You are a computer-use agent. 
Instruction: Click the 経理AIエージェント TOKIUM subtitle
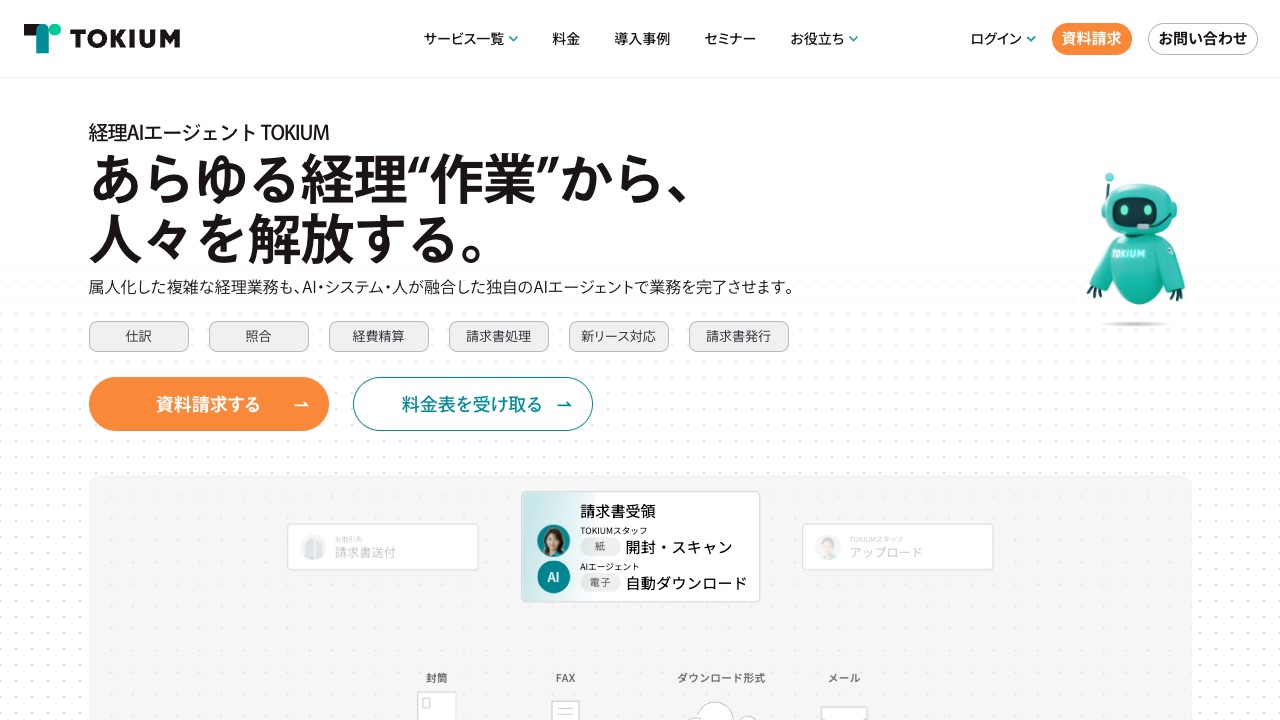[209, 132]
